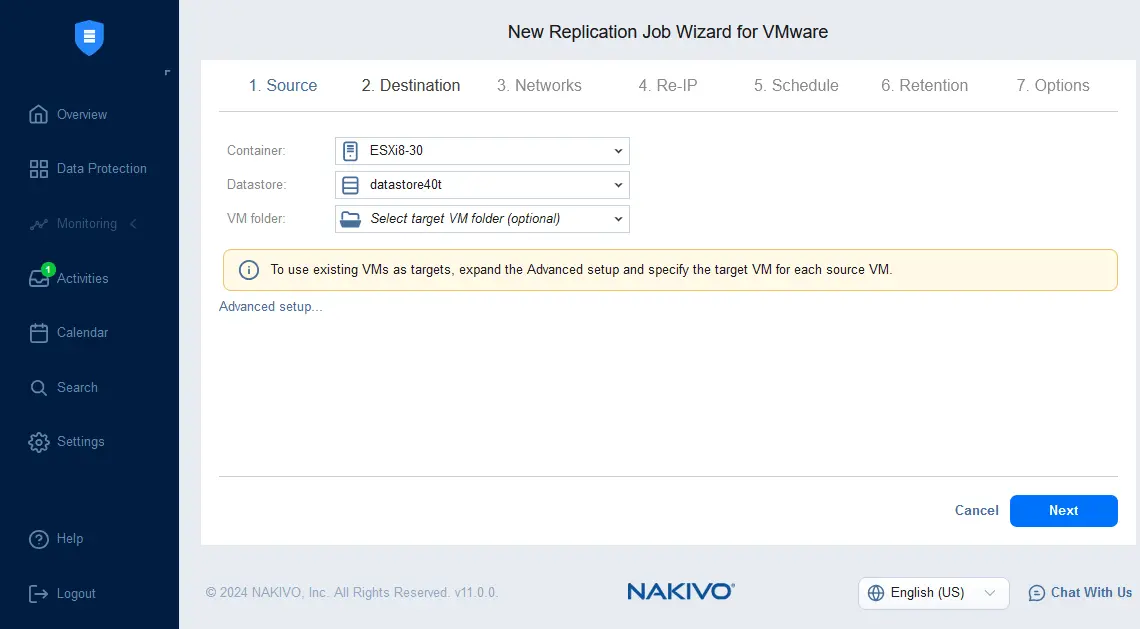1140x629 pixels.
Task: Open the Container dropdown showing ESXi8-30
Action: (x=482, y=151)
